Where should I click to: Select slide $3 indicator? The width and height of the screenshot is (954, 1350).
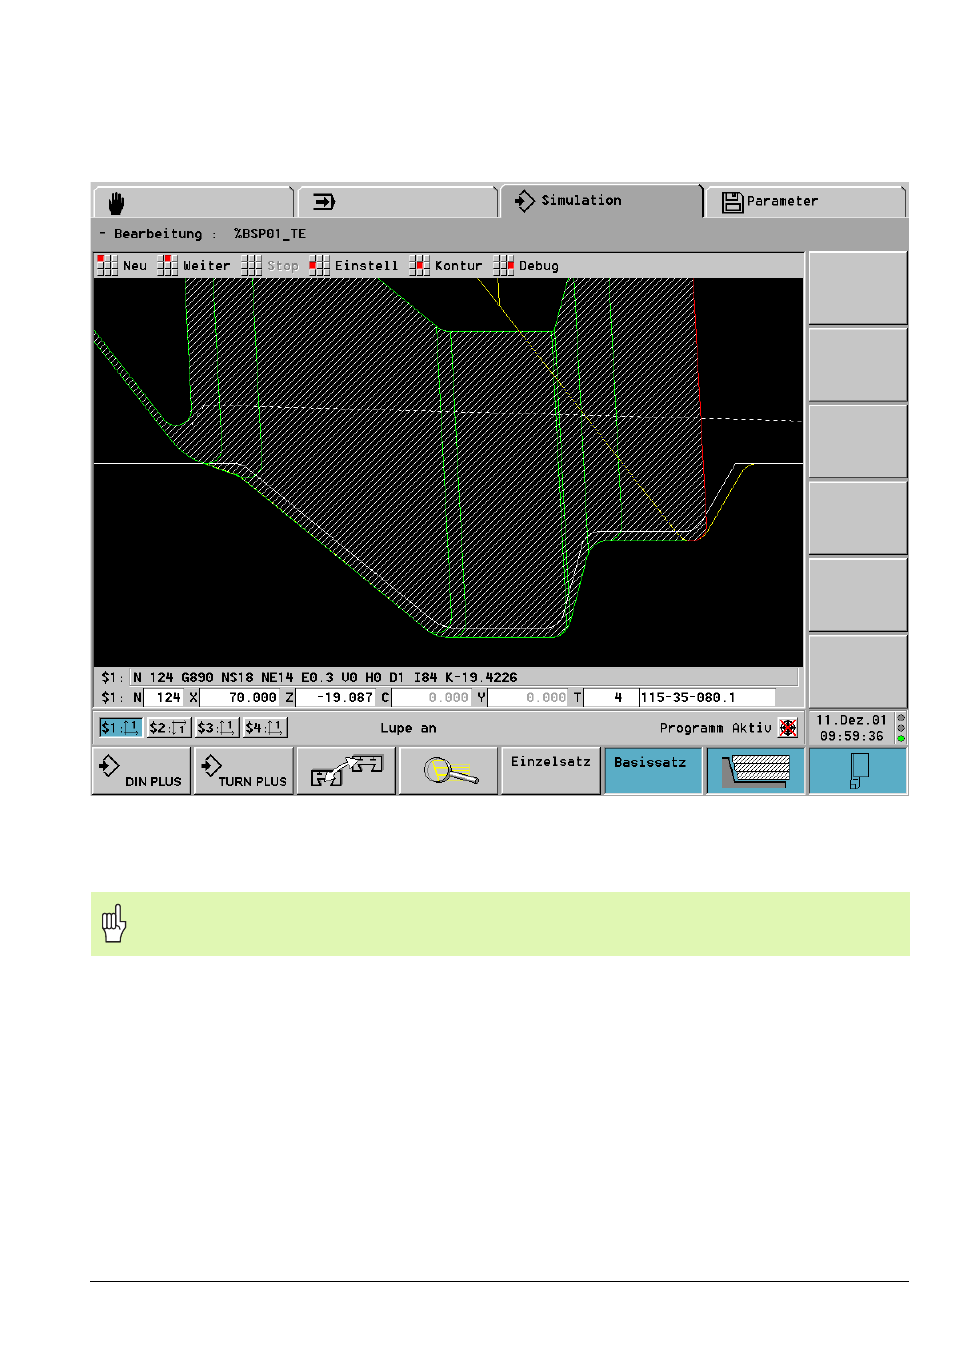click(217, 728)
